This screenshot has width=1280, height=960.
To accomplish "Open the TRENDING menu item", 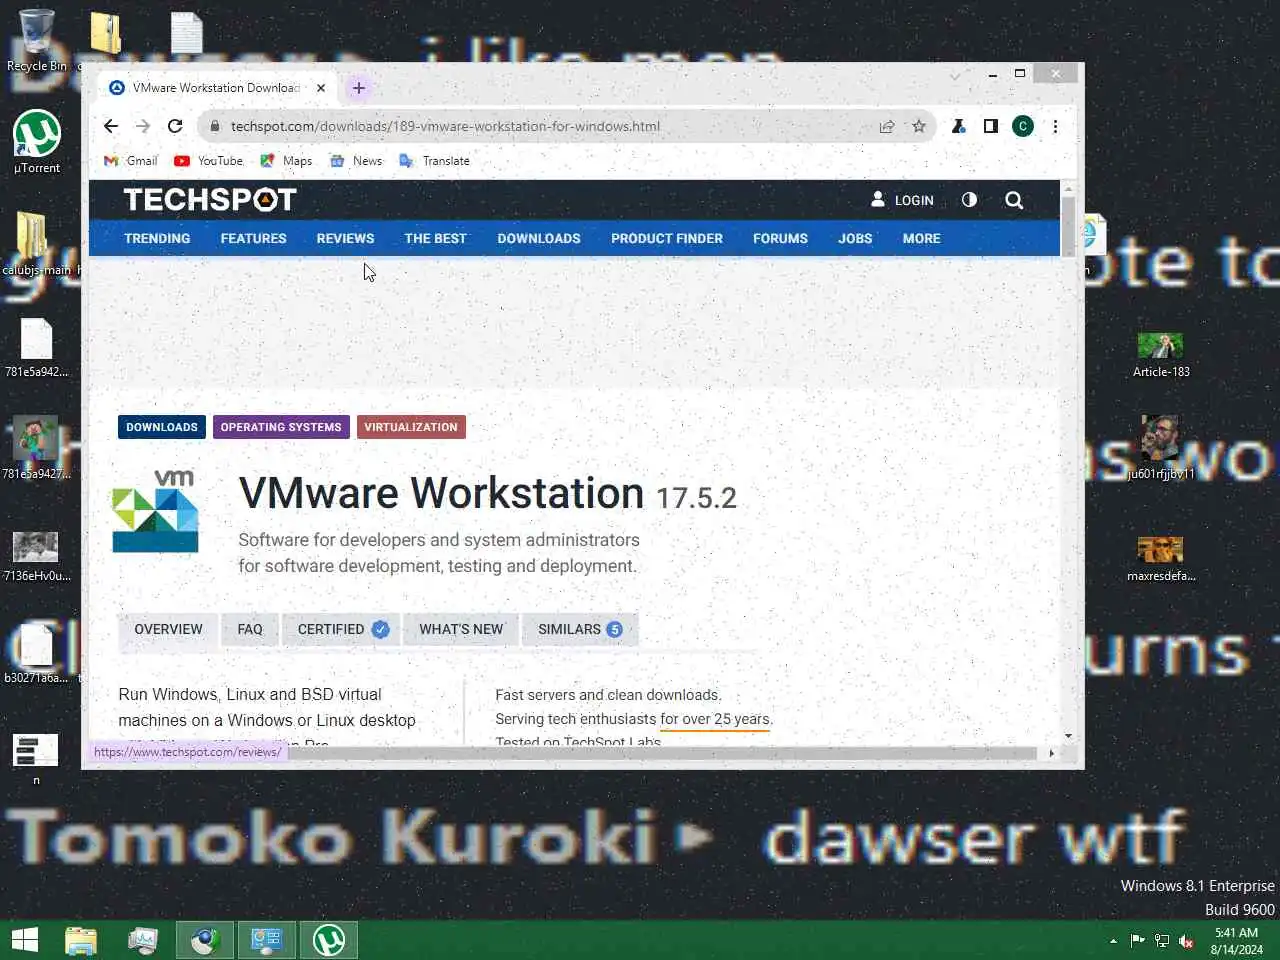I will (157, 239).
